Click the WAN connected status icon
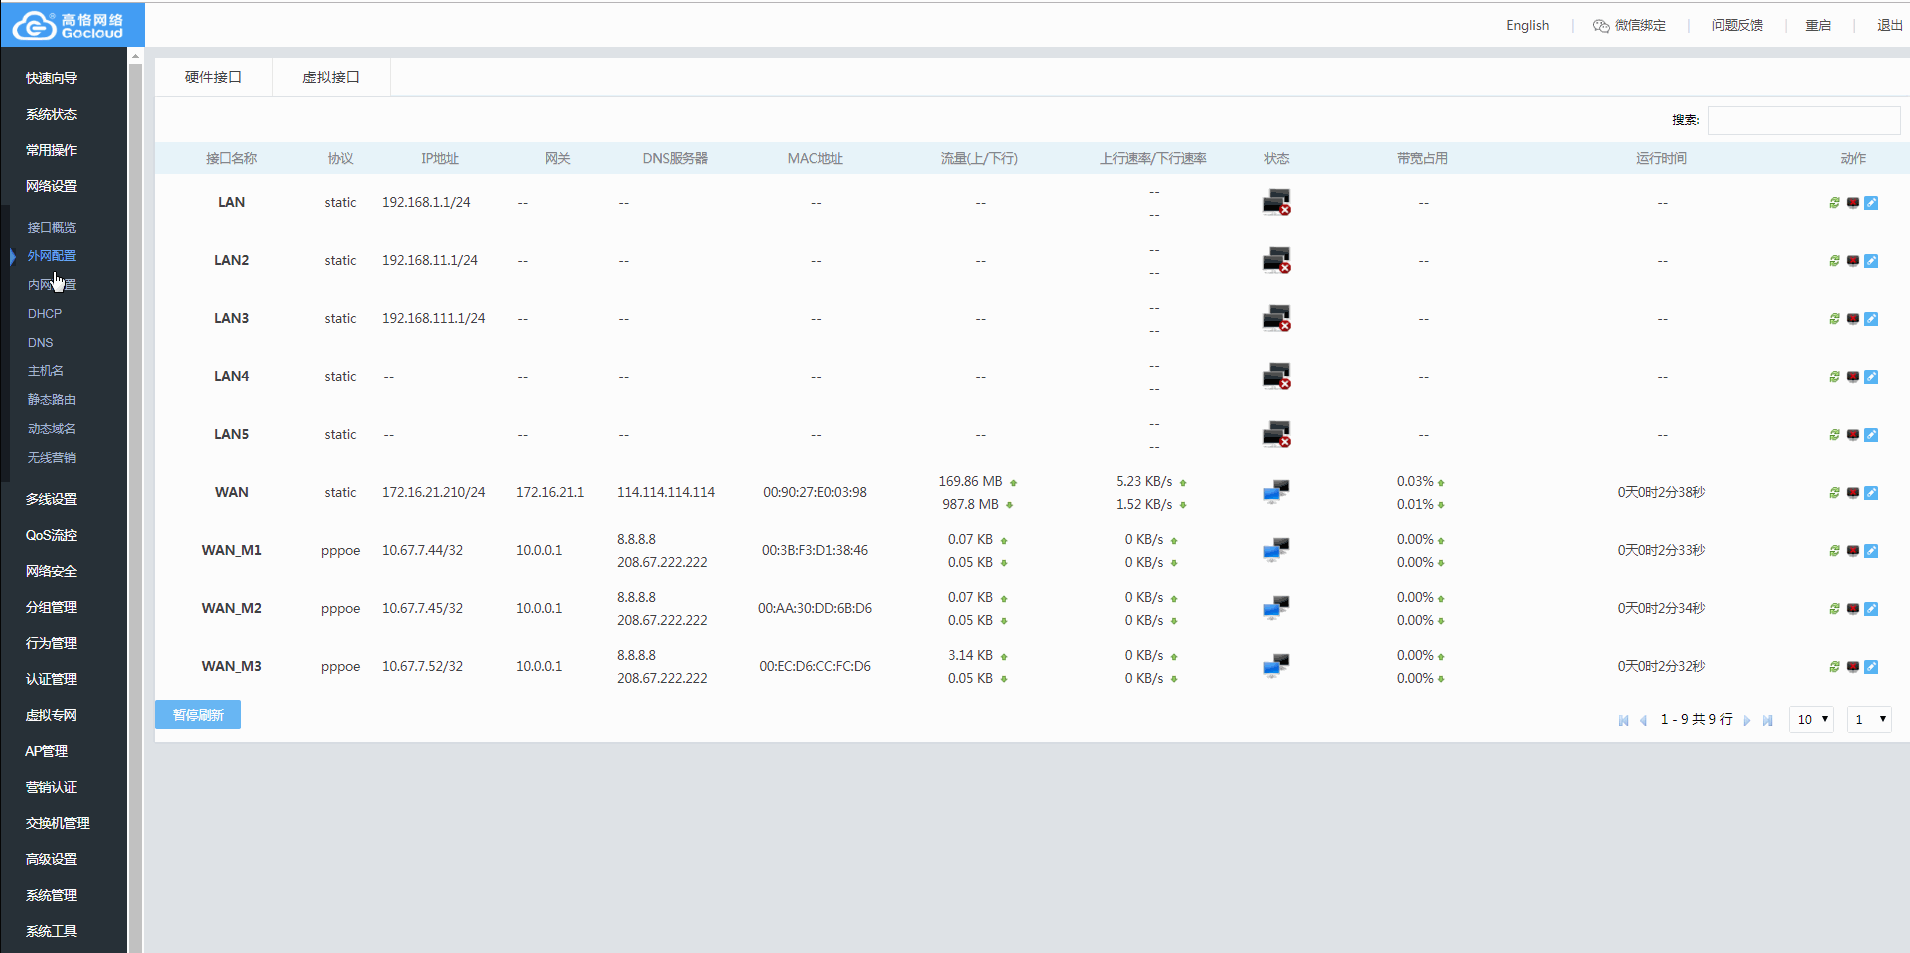The width and height of the screenshot is (1910, 953). (1276, 492)
